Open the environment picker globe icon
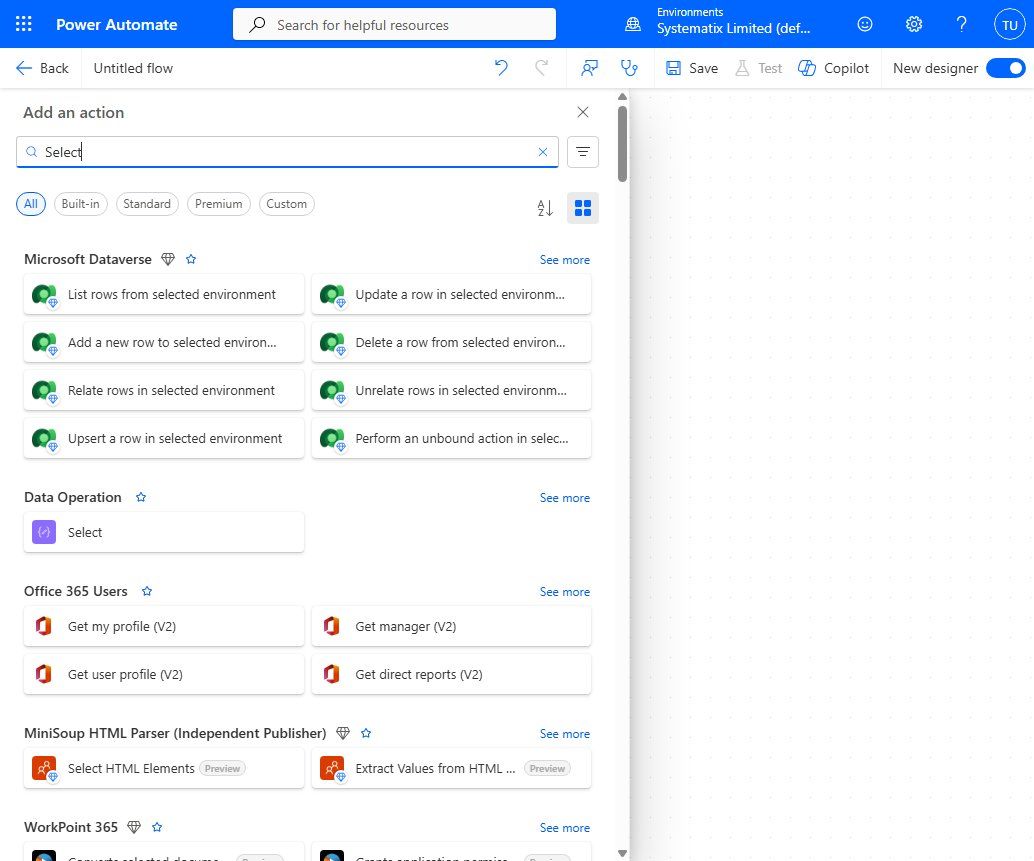 [632, 24]
